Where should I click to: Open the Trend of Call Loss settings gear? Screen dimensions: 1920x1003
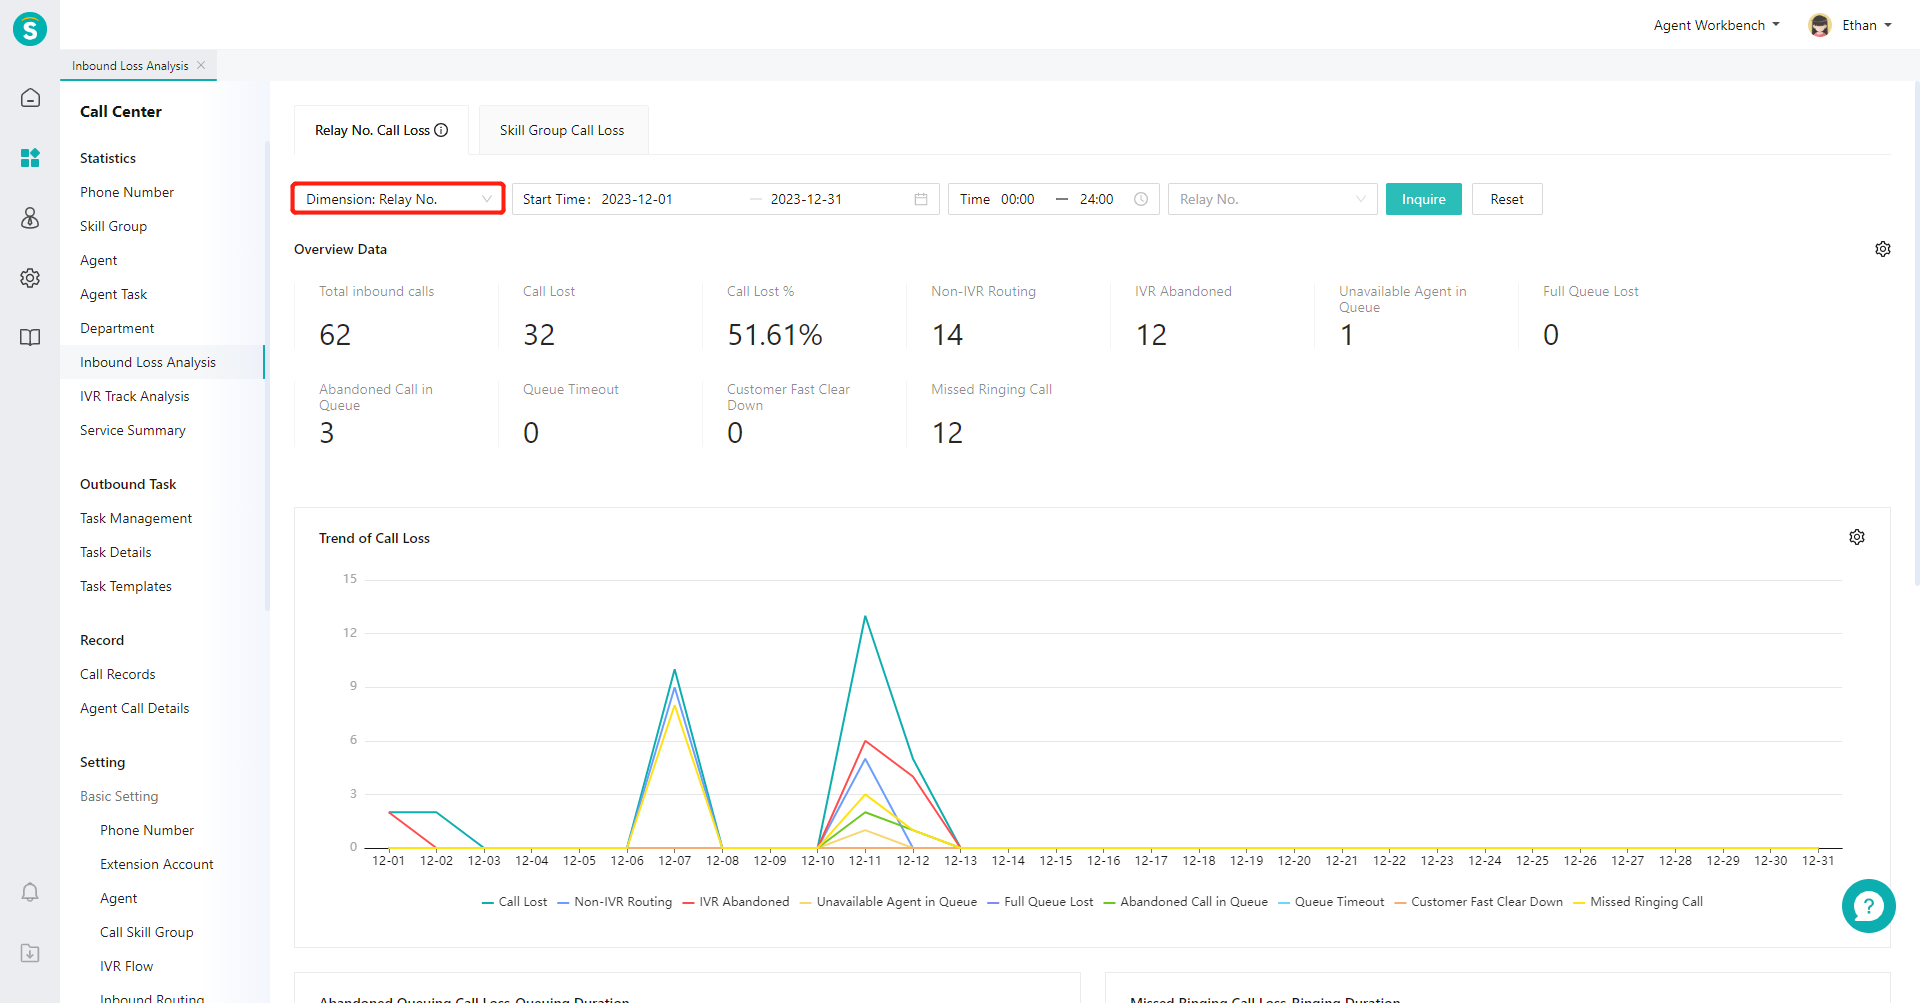[1857, 537]
